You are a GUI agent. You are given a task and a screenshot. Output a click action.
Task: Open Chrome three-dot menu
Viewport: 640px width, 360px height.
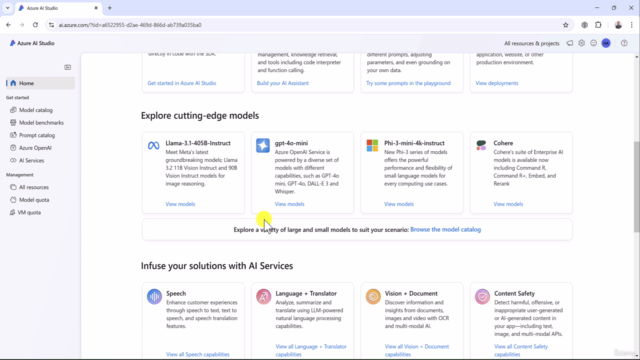pyautogui.click(x=631, y=25)
